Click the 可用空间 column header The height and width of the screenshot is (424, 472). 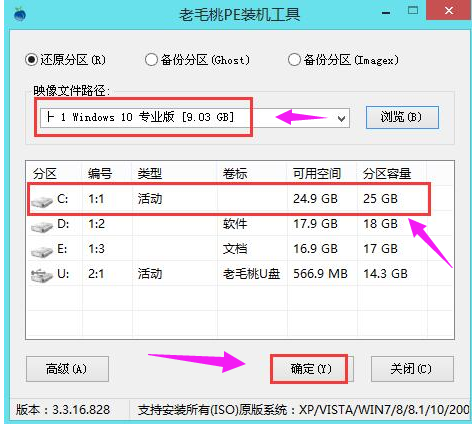coord(317,174)
